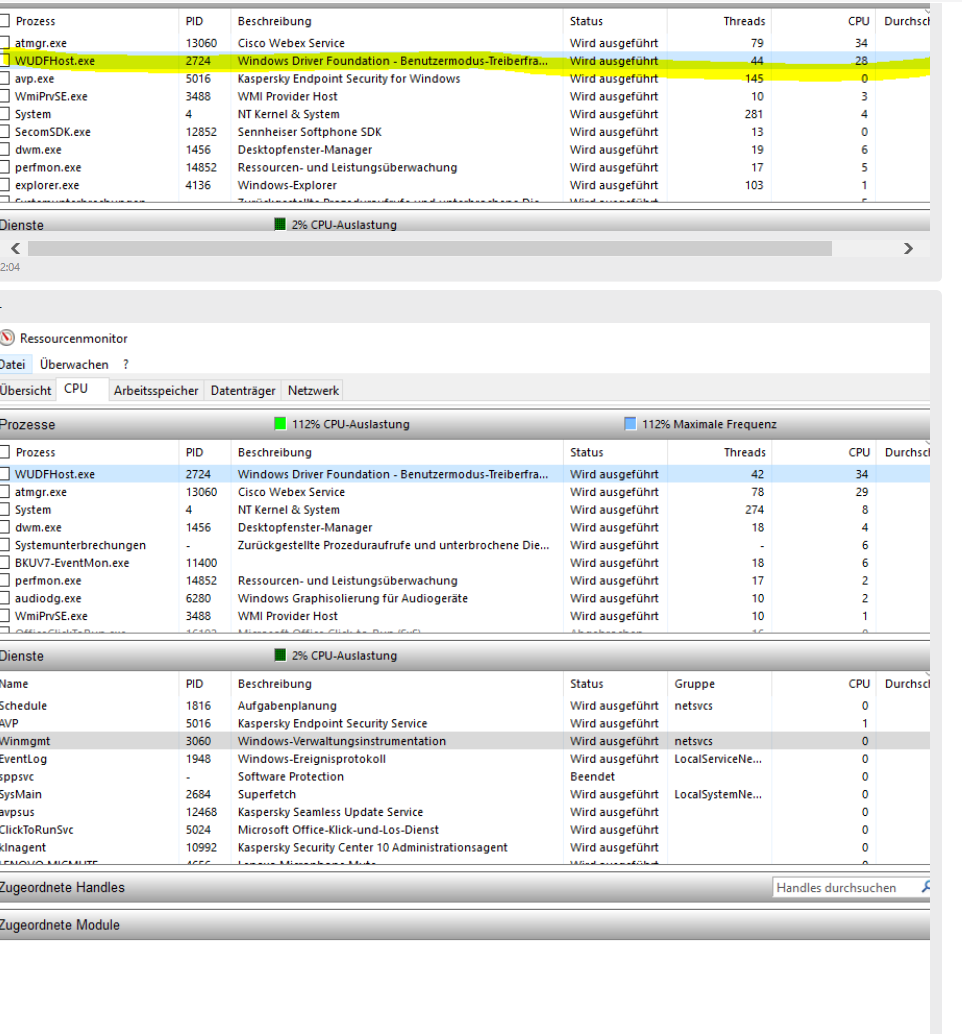The height and width of the screenshot is (1034, 962).
Task: Click the WmiPrvSE.exe row with CPU 3
Action: [465, 96]
